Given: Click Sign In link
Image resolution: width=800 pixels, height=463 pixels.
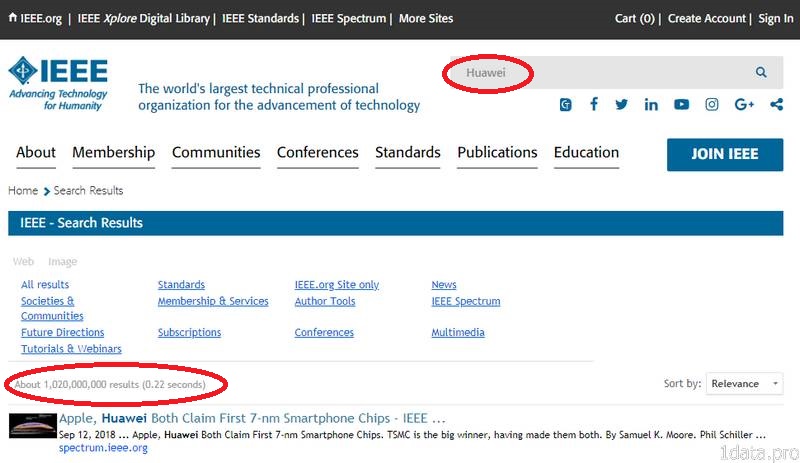Looking at the screenshot, I should [776, 18].
